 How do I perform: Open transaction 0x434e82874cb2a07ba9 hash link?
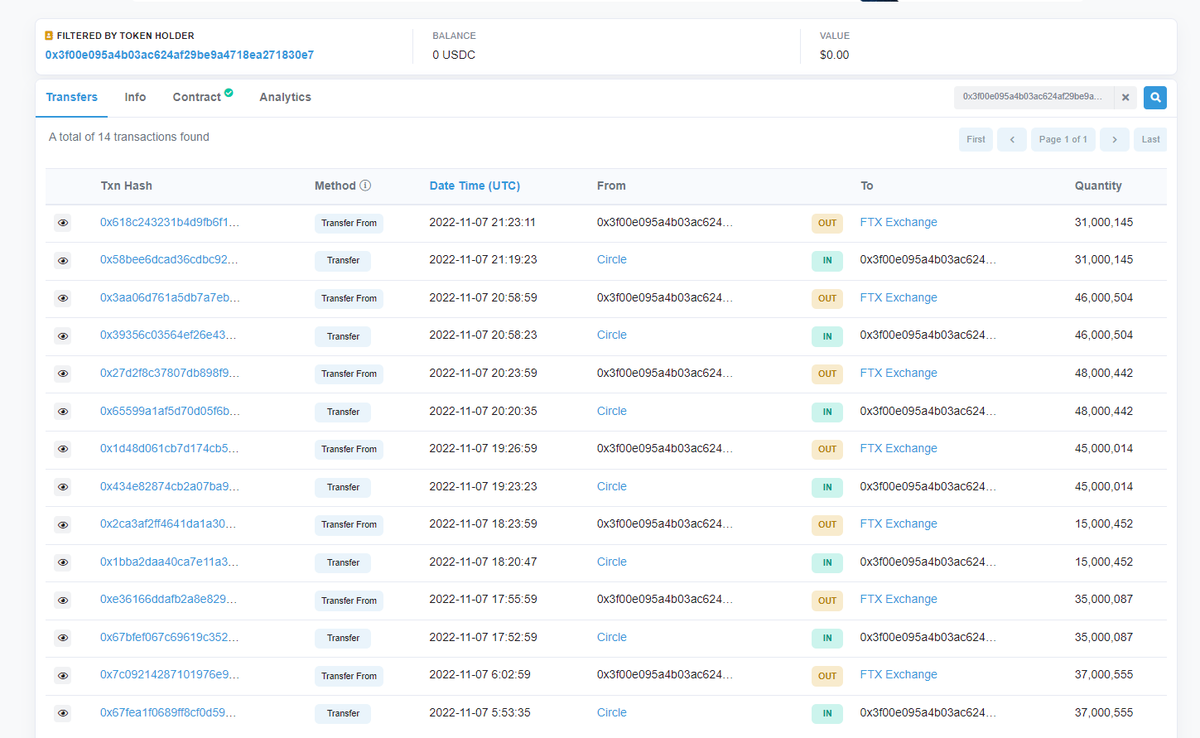(170, 486)
